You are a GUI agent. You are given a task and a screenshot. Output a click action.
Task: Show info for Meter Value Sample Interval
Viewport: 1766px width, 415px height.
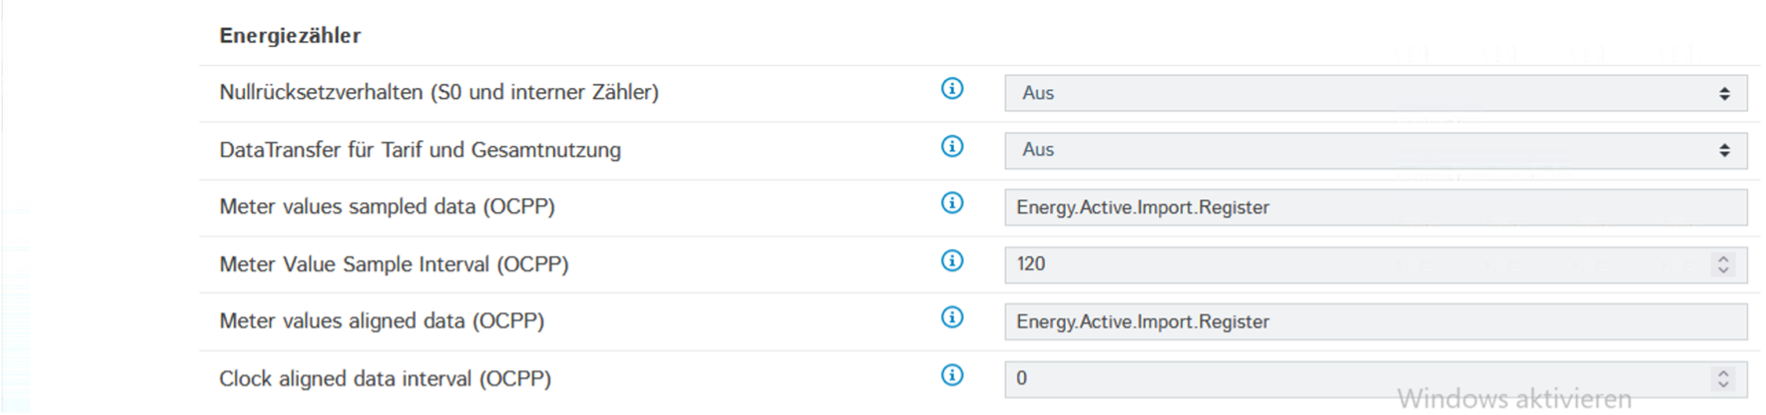[x=952, y=261]
